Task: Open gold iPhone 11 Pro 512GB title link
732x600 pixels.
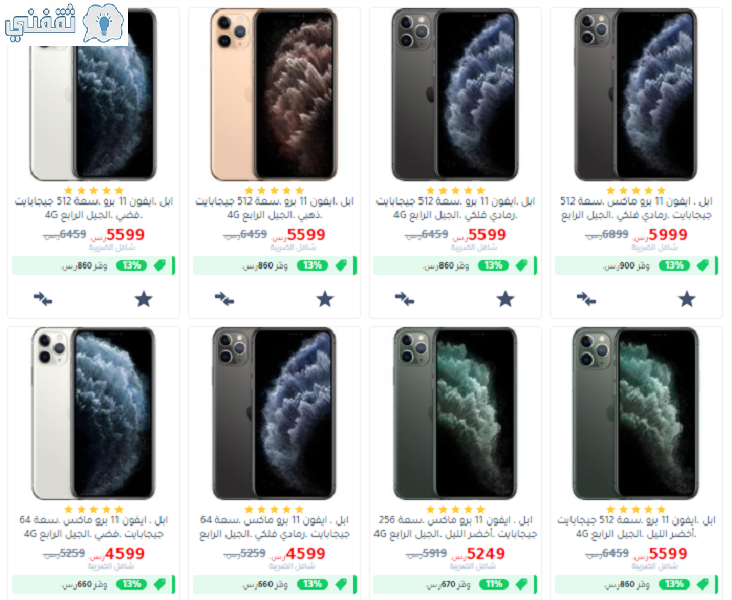Action: pyautogui.click(x=274, y=208)
